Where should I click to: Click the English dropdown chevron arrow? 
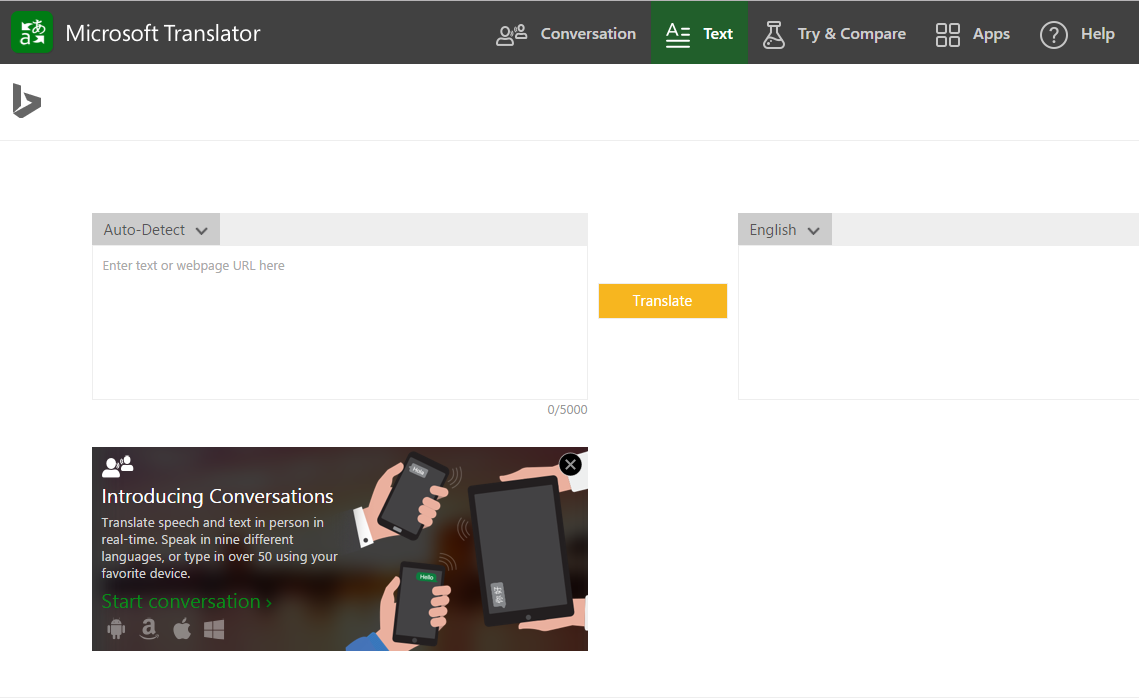(814, 231)
